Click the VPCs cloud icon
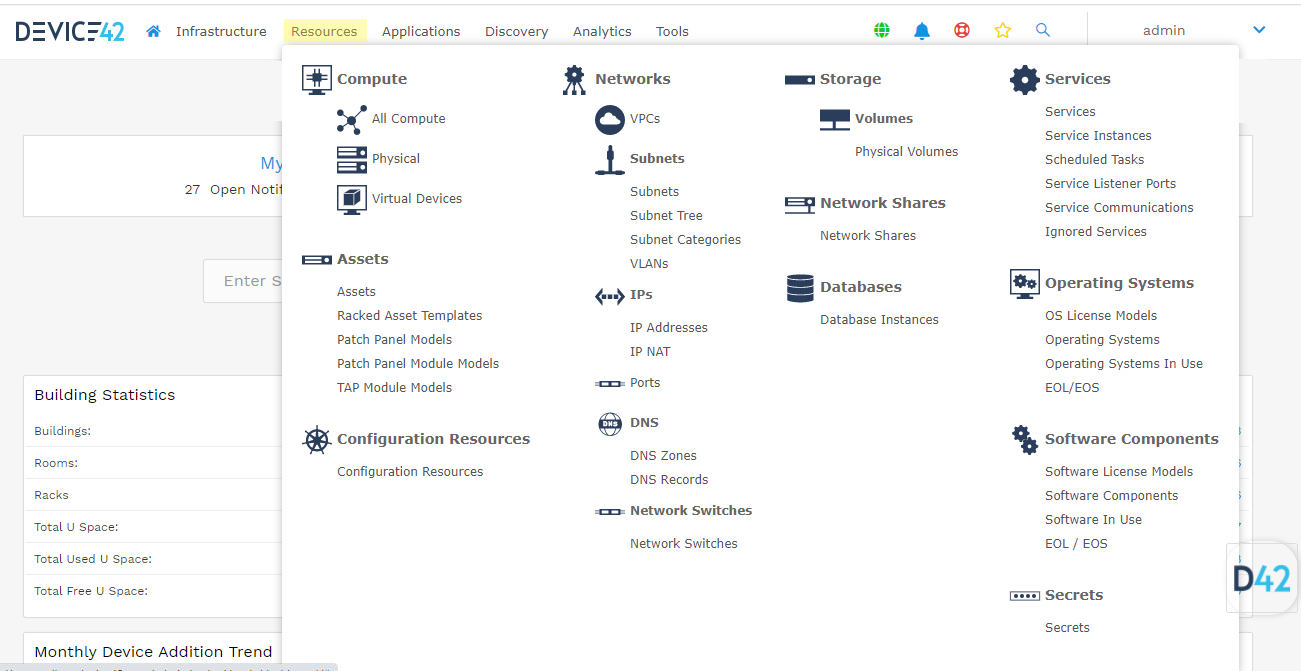Viewport: 1301px width, 671px height. pyautogui.click(x=610, y=119)
